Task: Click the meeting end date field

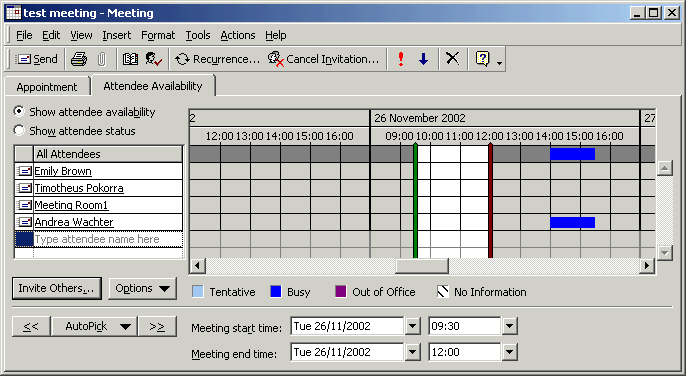Action: point(347,352)
